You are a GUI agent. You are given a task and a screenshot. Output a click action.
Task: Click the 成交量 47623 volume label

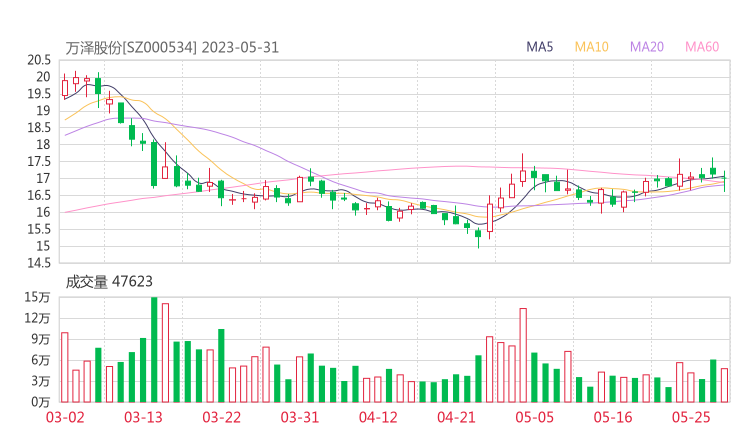(109, 282)
